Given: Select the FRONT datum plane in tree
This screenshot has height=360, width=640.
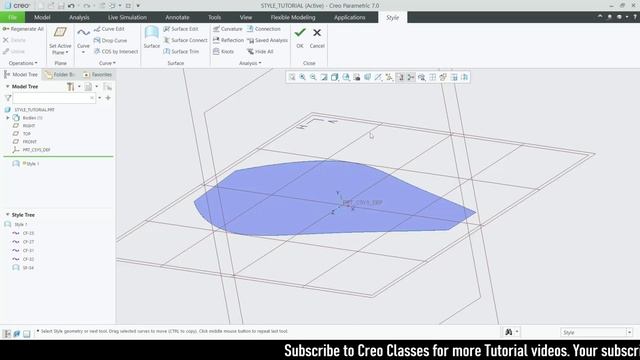Looking at the screenshot, I should [x=29, y=142].
